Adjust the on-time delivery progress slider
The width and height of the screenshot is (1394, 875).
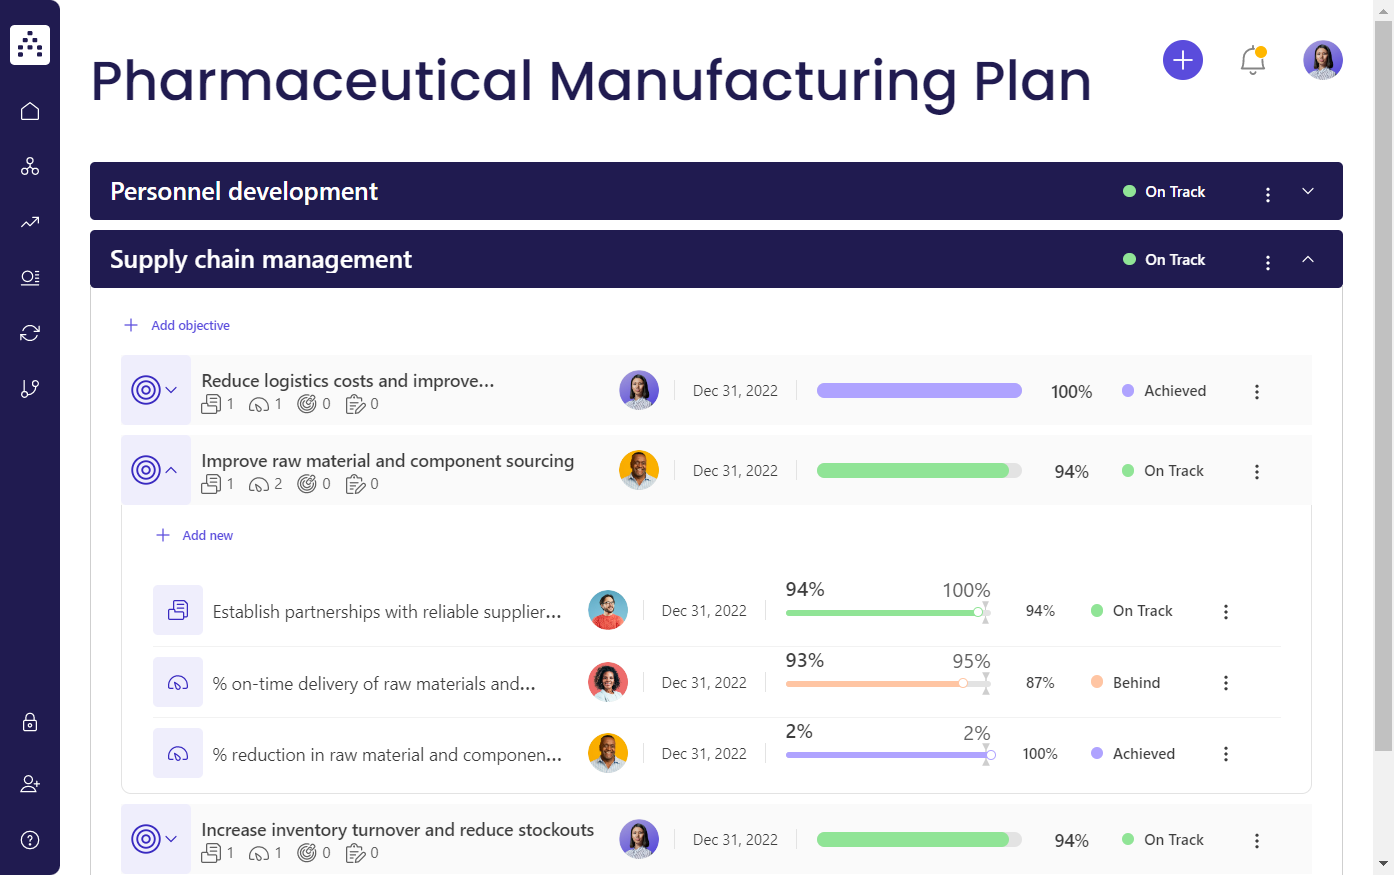point(962,683)
